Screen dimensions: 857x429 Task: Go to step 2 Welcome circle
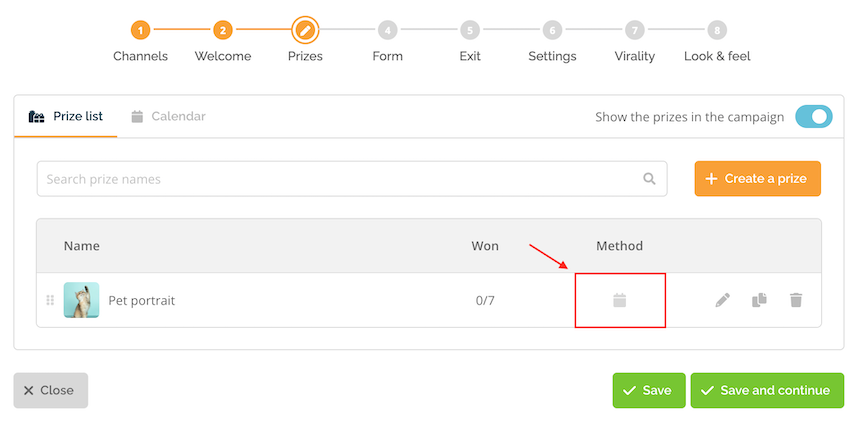223,30
